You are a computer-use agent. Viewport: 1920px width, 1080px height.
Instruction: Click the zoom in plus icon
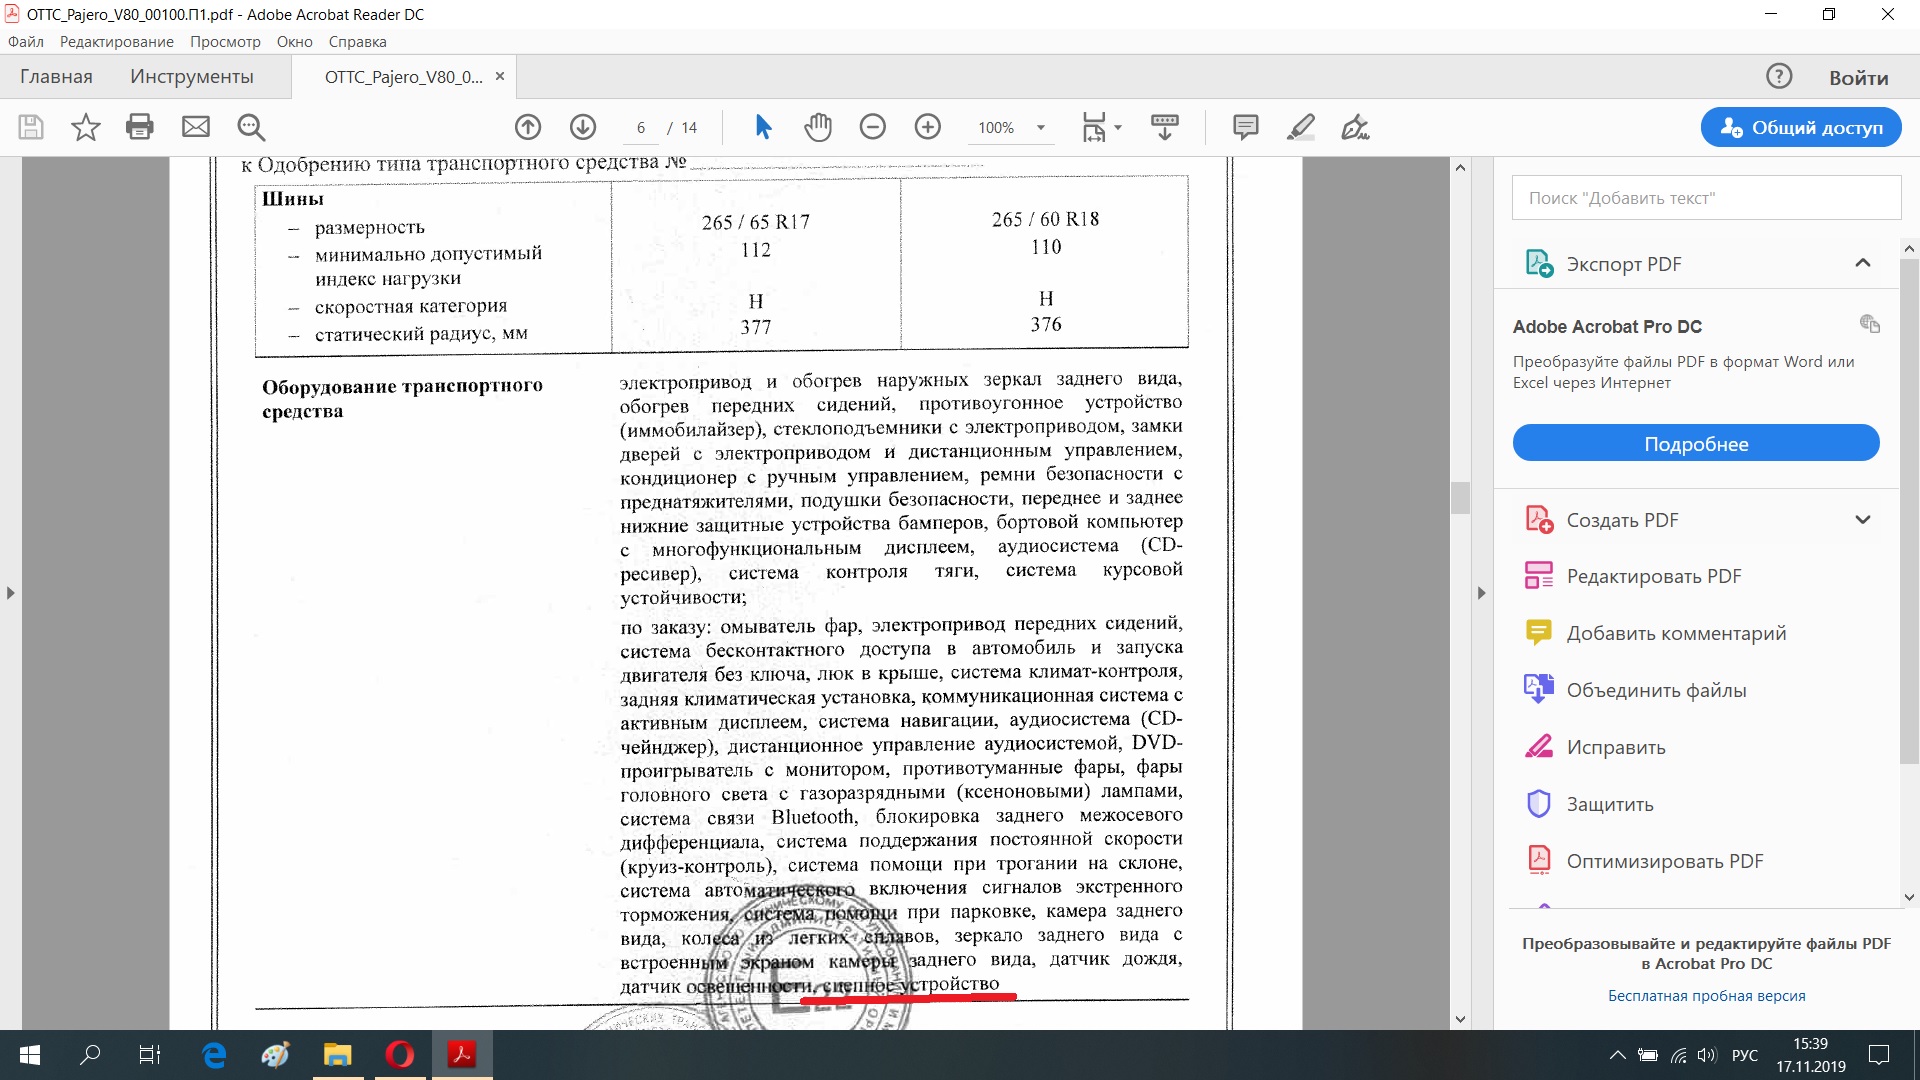[928, 127]
